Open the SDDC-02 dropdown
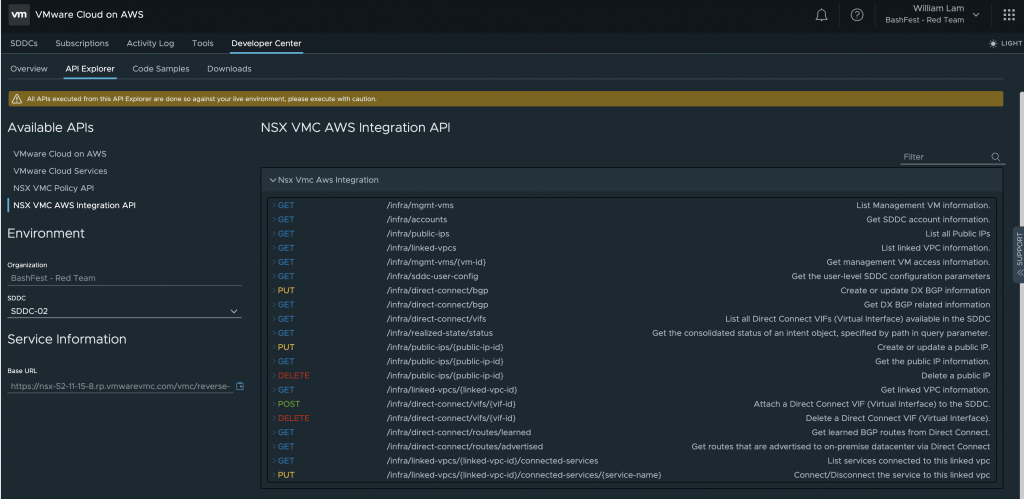Screen dimensions: 1024x499 click(x=124, y=312)
